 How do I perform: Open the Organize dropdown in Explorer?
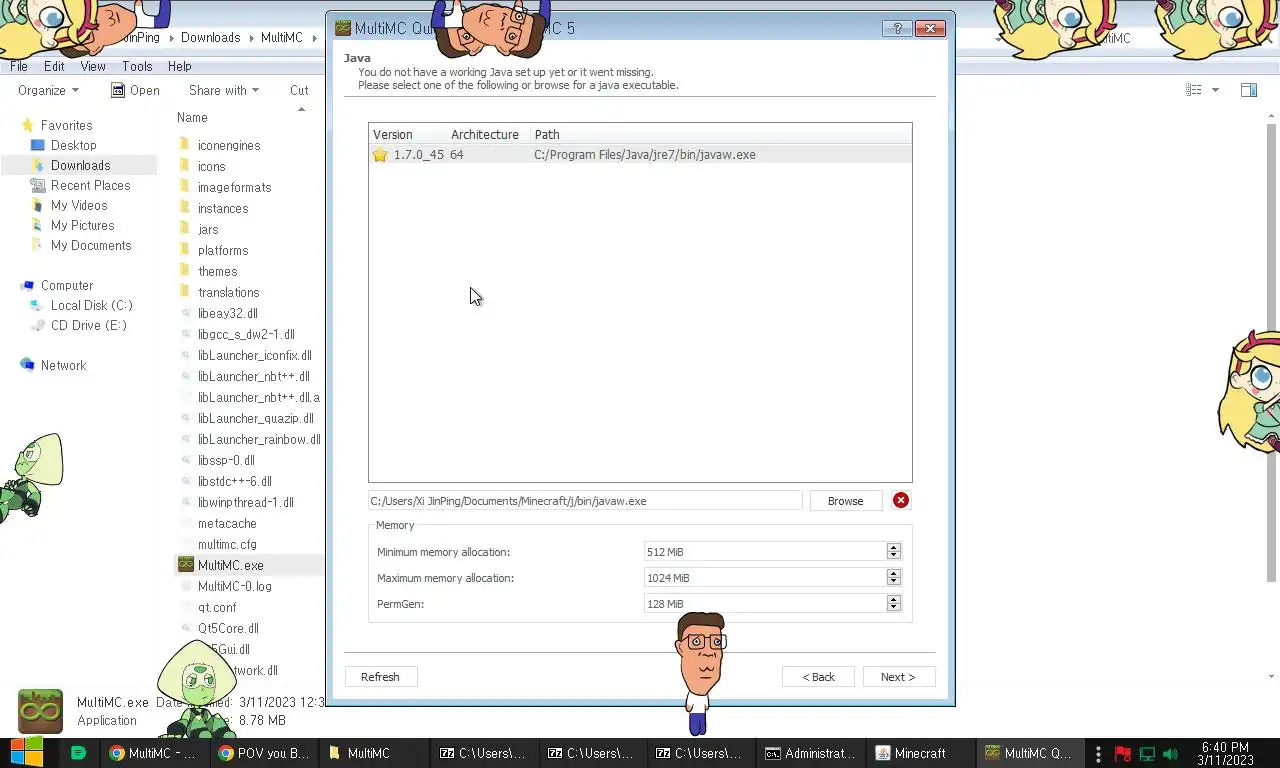[48, 90]
